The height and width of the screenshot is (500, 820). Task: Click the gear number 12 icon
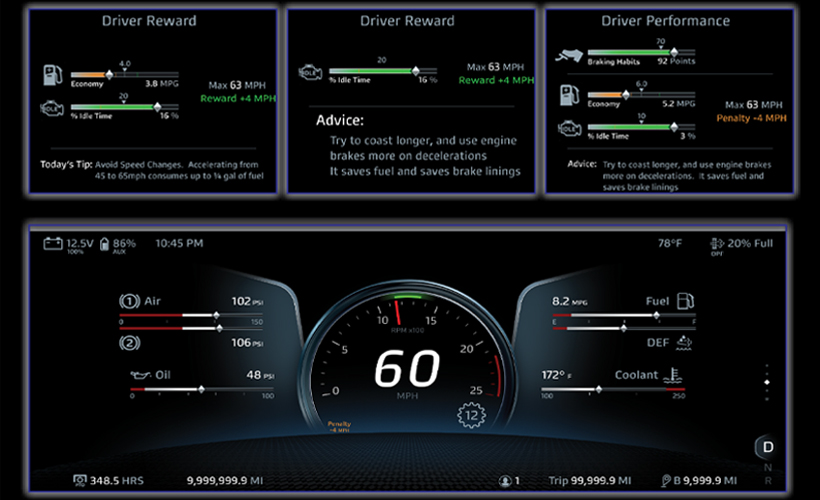coord(471,415)
